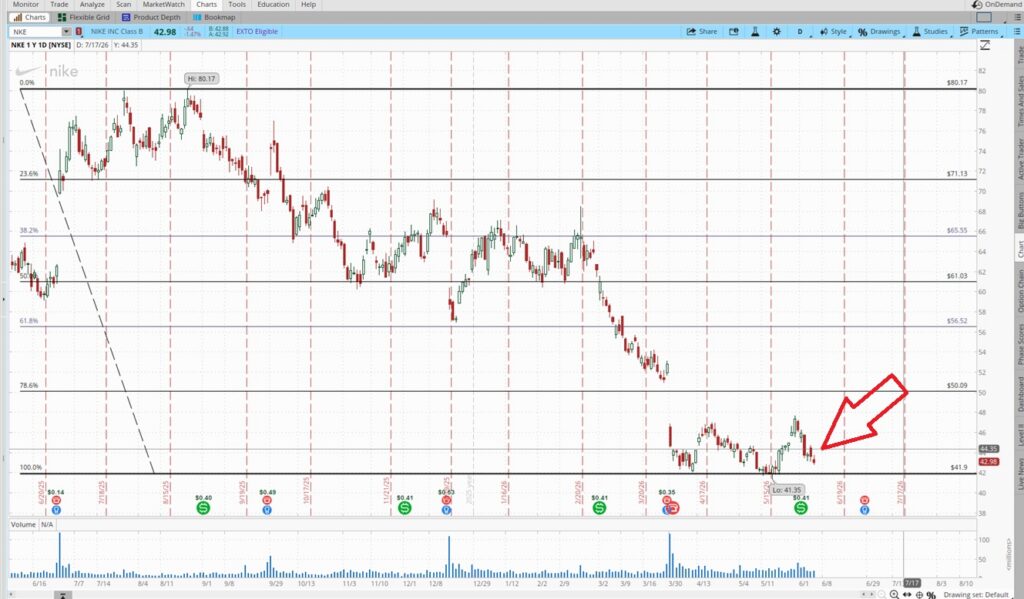Click the $0.63 earnings marker

tap(446, 501)
